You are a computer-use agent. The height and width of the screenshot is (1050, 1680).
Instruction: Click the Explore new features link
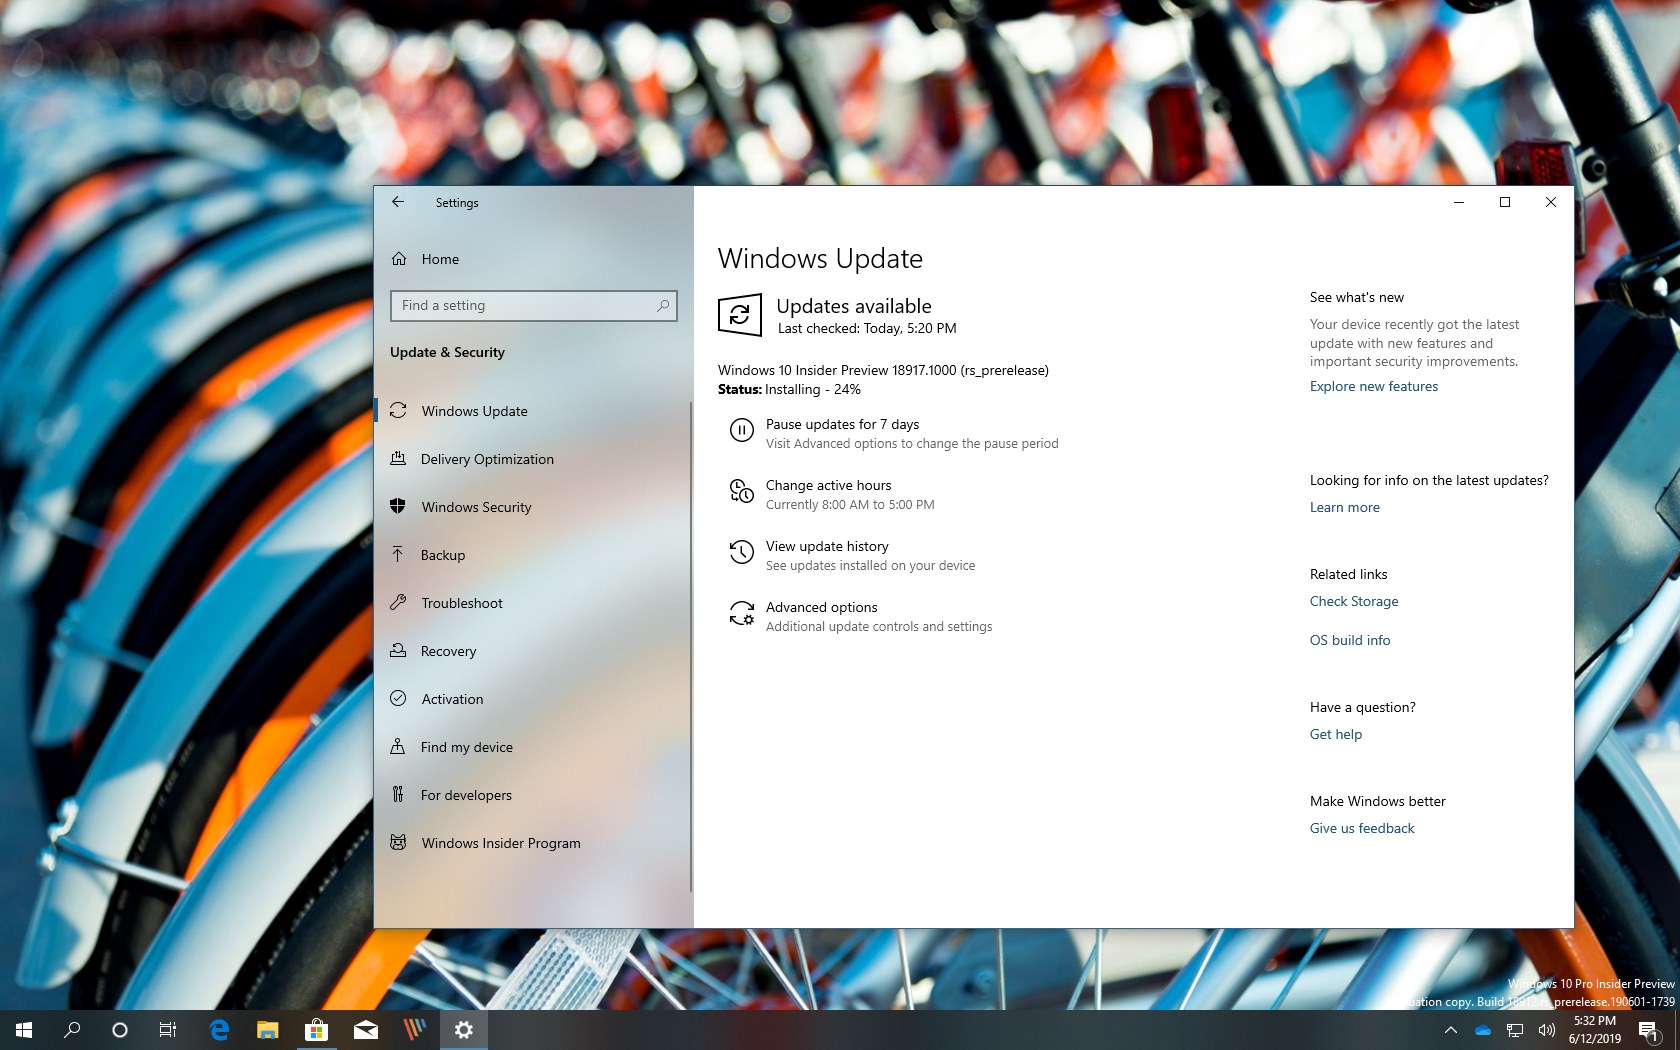(x=1374, y=386)
